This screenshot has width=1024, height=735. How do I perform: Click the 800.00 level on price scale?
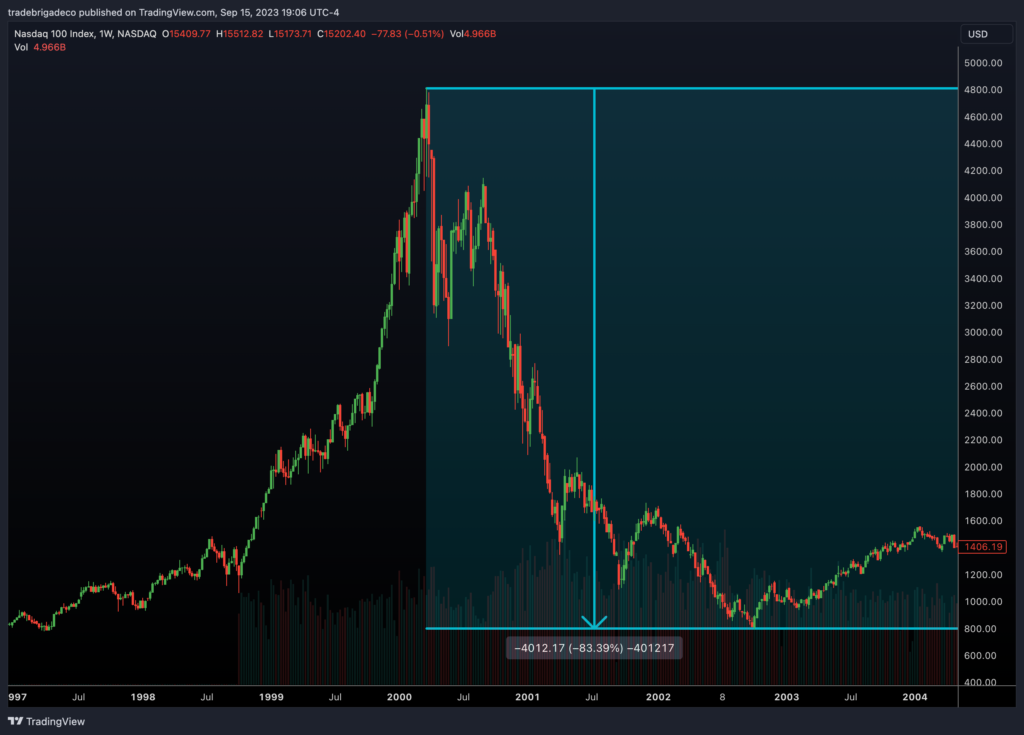(984, 629)
